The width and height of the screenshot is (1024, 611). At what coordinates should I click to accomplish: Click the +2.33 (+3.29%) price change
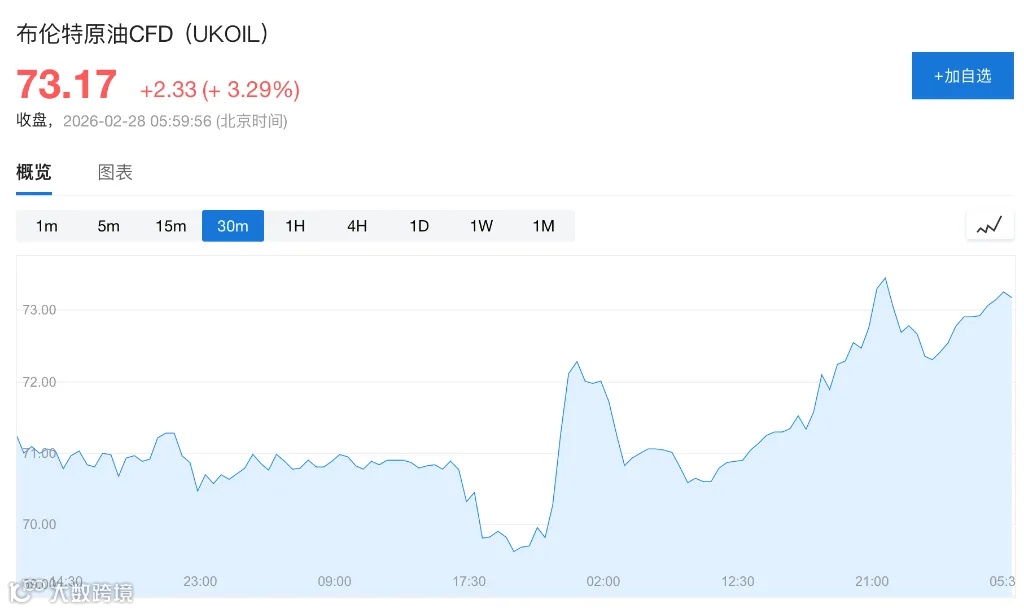click(220, 89)
